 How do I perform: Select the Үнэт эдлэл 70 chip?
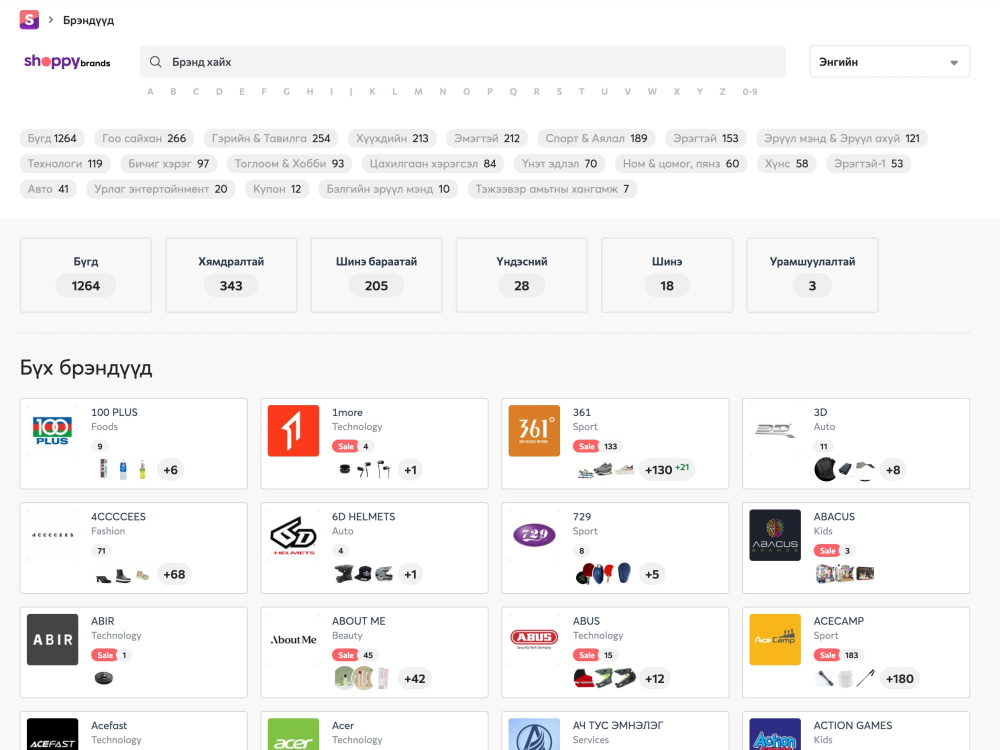[560, 164]
